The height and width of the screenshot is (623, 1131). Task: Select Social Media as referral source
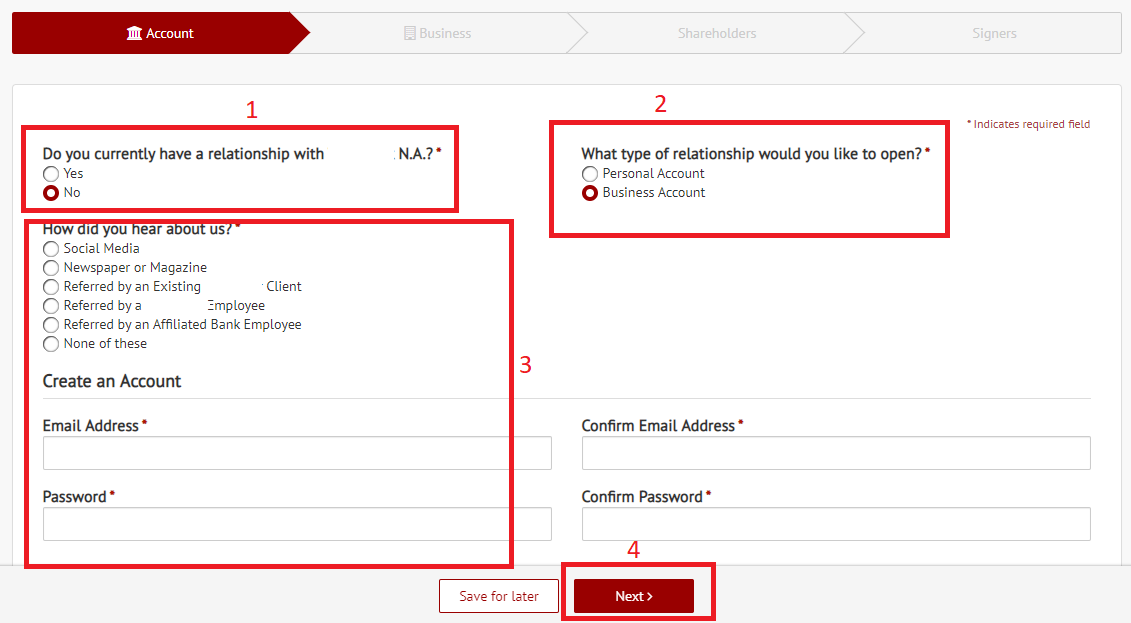pyautogui.click(x=51, y=248)
